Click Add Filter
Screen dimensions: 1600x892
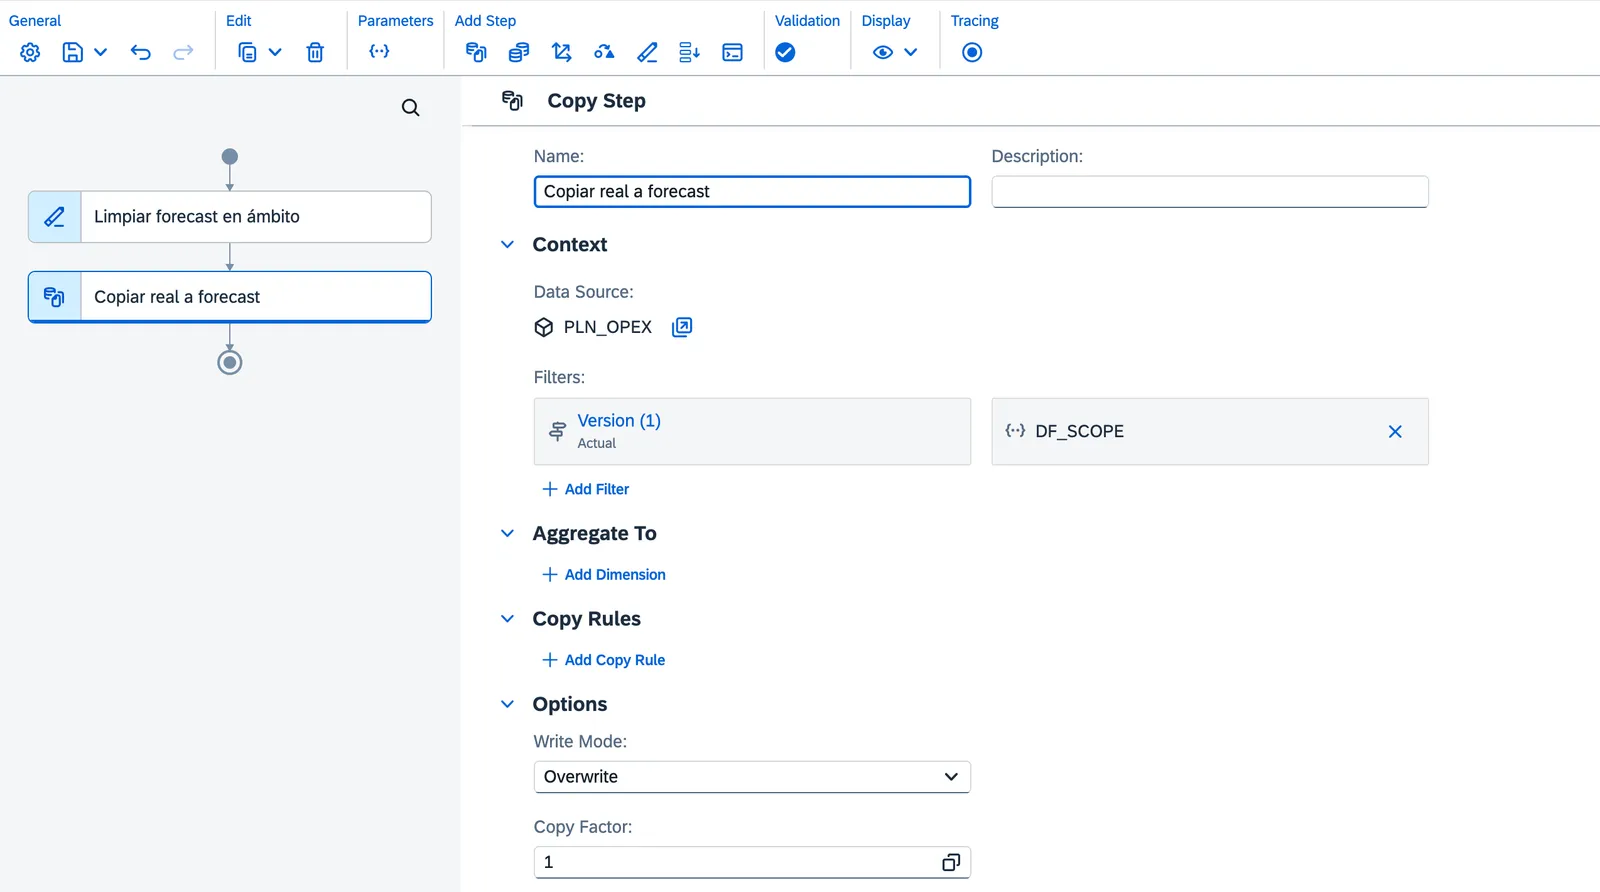(586, 489)
